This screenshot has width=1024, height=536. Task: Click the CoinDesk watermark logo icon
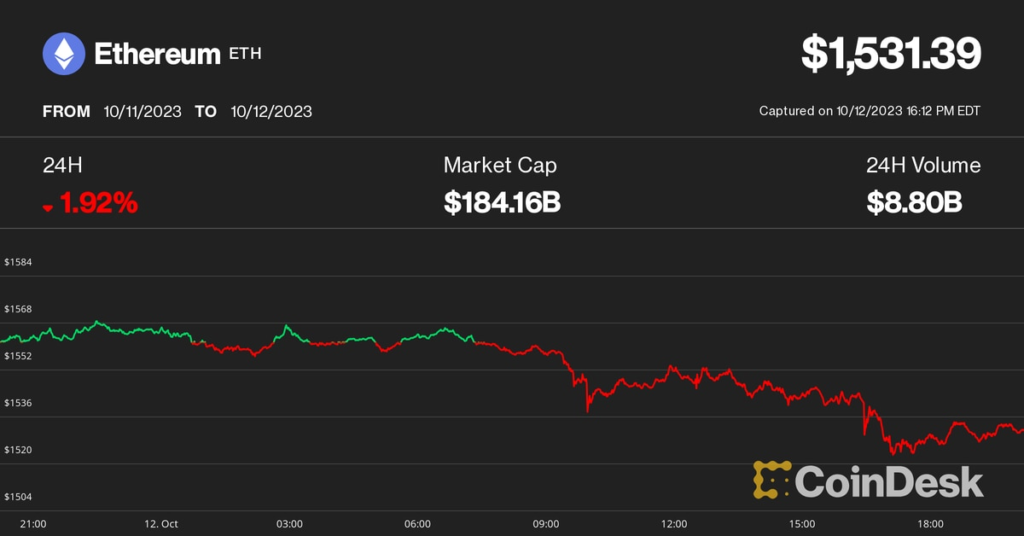772,481
